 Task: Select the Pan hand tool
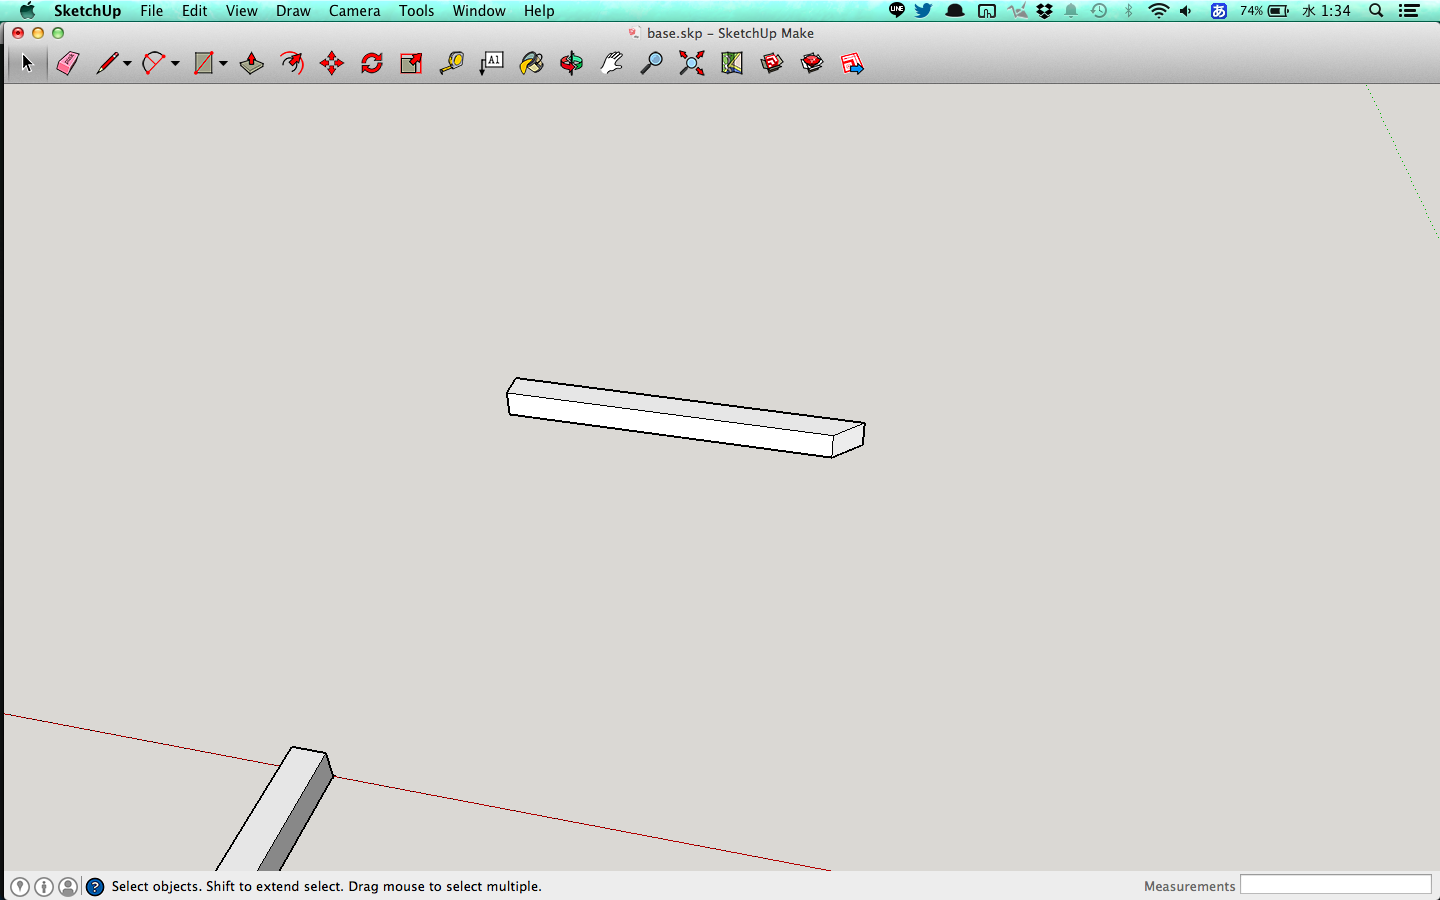pos(611,64)
